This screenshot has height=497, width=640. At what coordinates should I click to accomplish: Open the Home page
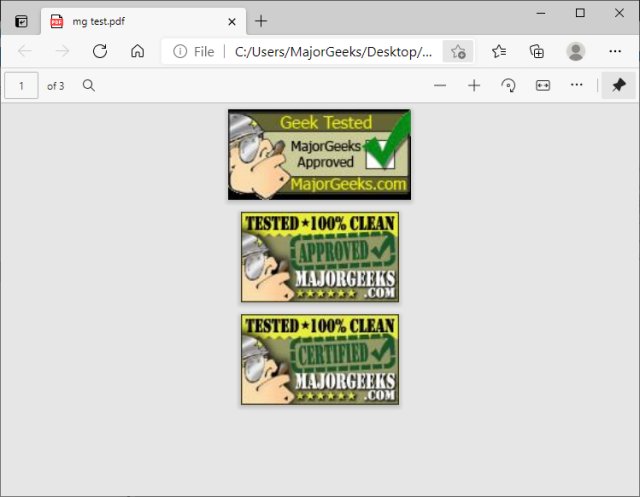[138, 51]
